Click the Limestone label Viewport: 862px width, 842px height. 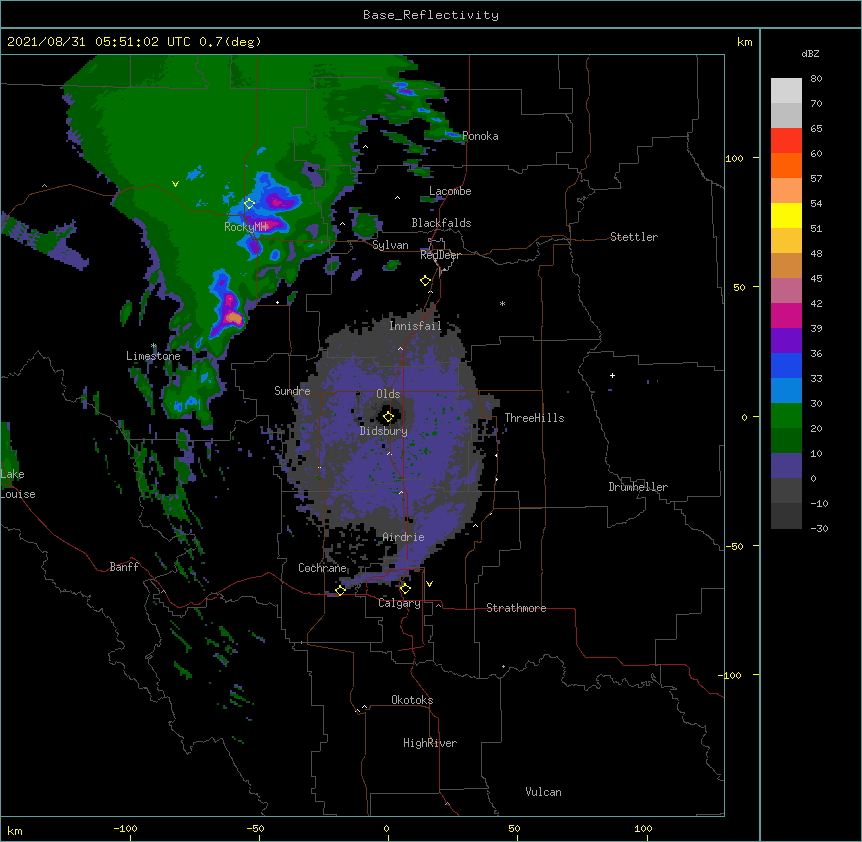point(153,356)
